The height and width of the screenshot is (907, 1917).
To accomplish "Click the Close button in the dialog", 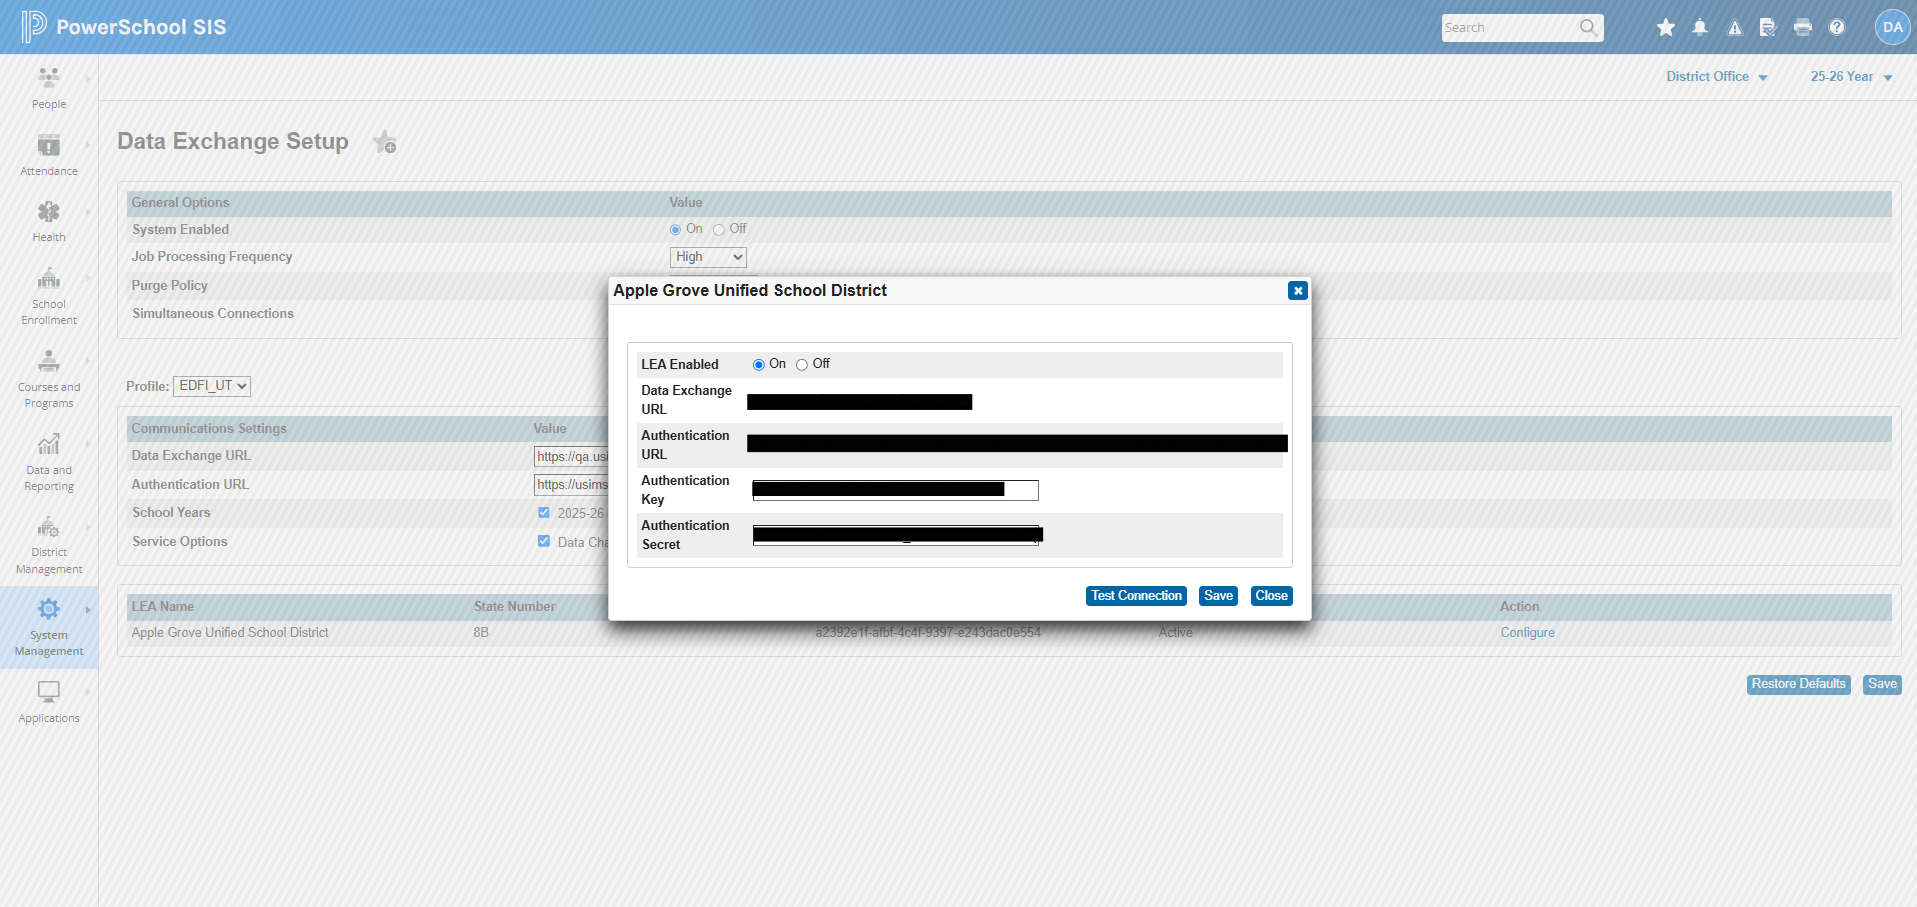I will pos(1272,596).
